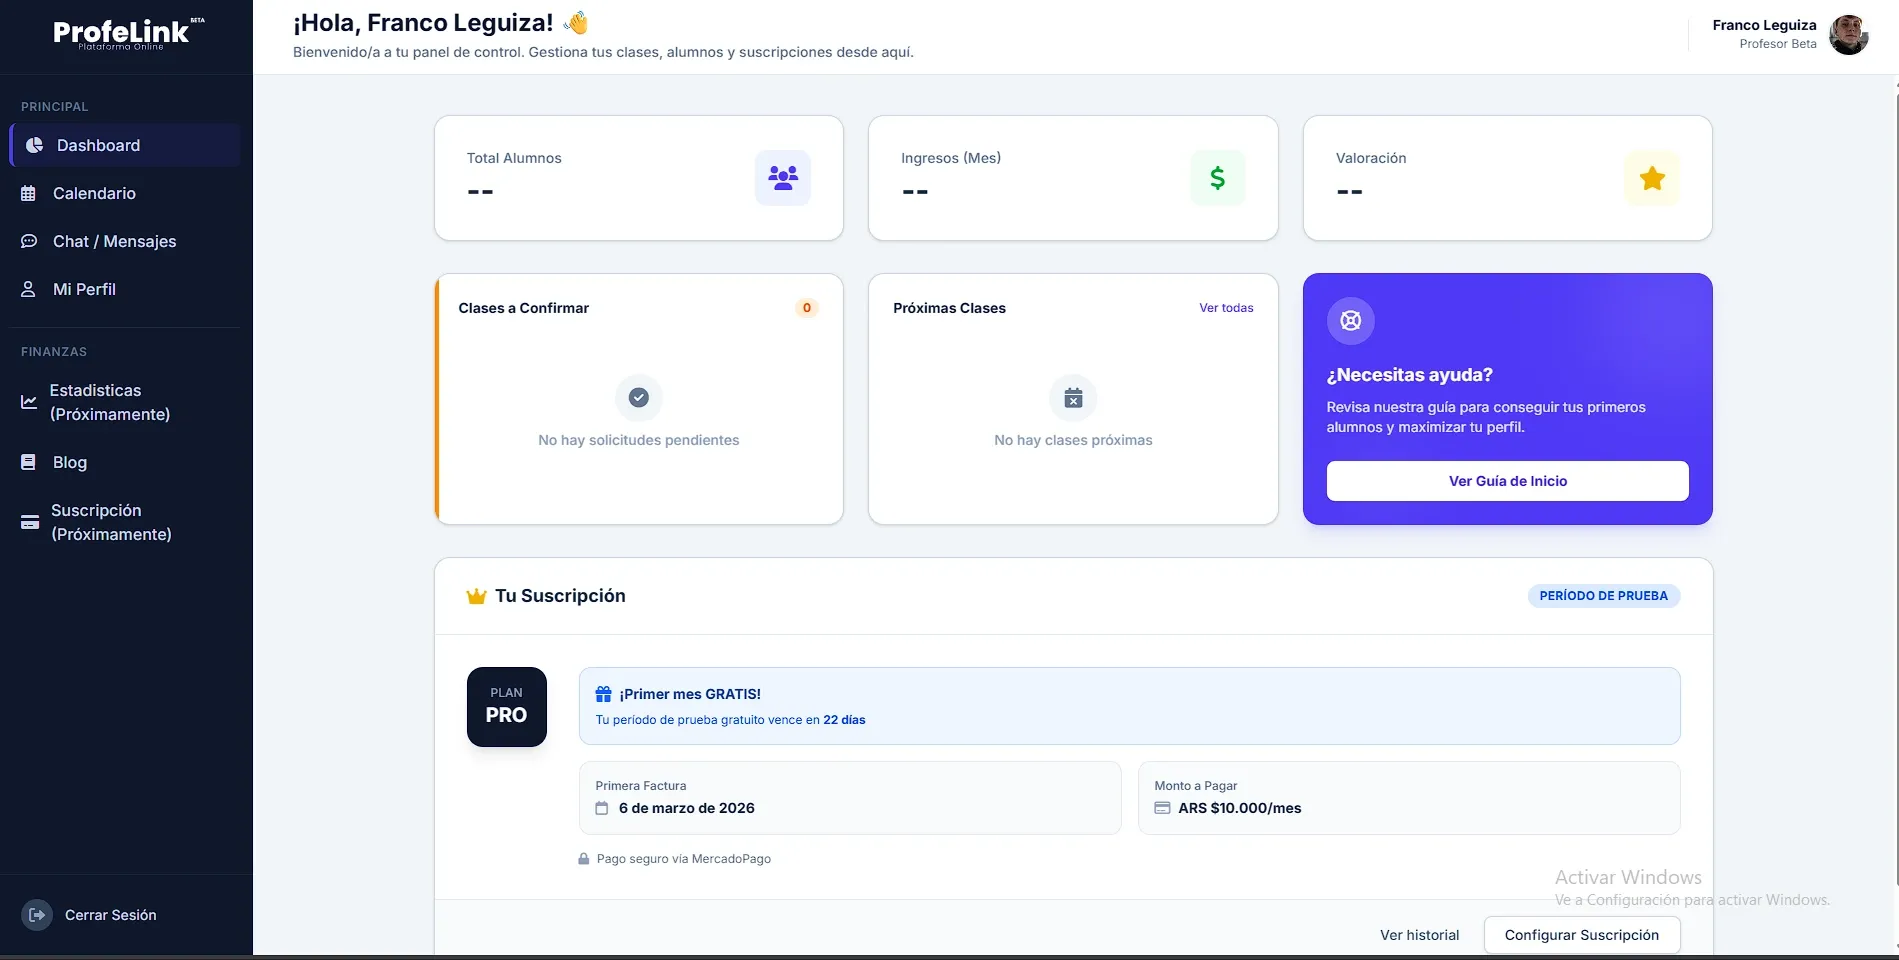Go to Calendario in sidebar
The image size is (1899, 960).
click(x=125, y=193)
